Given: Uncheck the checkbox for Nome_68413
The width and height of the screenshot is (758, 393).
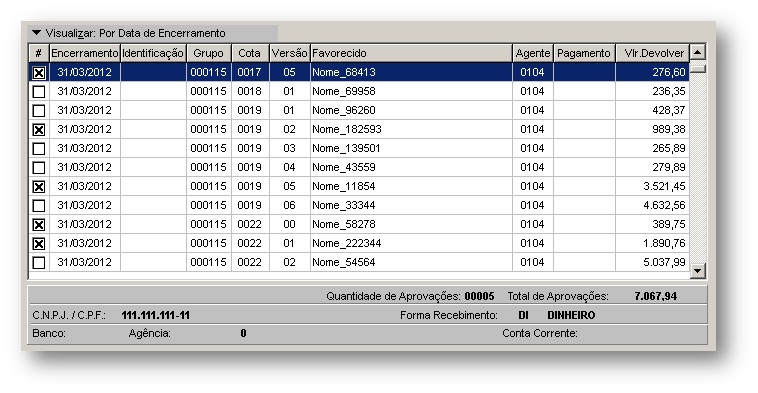Looking at the screenshot, I should coord(39,73).
